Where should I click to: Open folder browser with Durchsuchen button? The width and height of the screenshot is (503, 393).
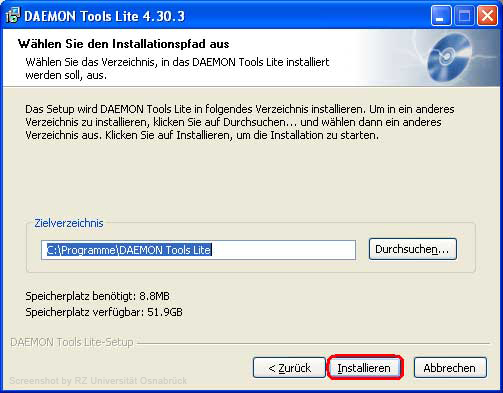tap(412, 249)
